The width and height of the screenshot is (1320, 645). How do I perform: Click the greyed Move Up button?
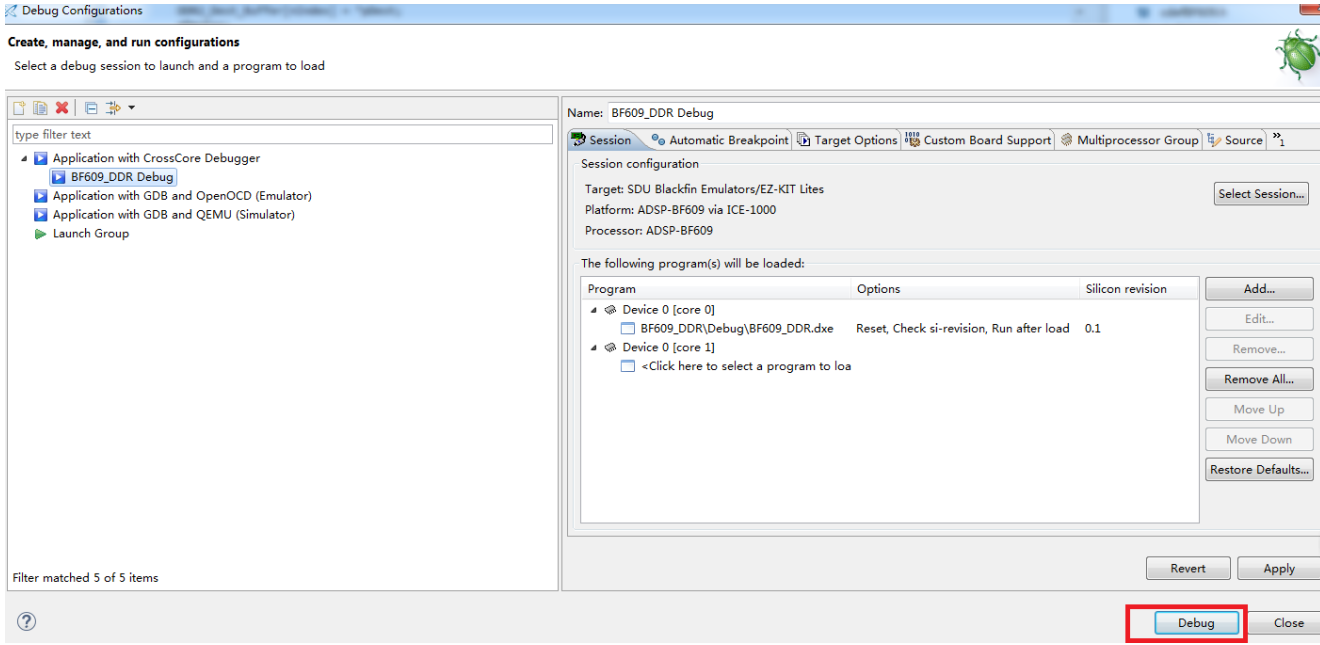coord(1259,409)
